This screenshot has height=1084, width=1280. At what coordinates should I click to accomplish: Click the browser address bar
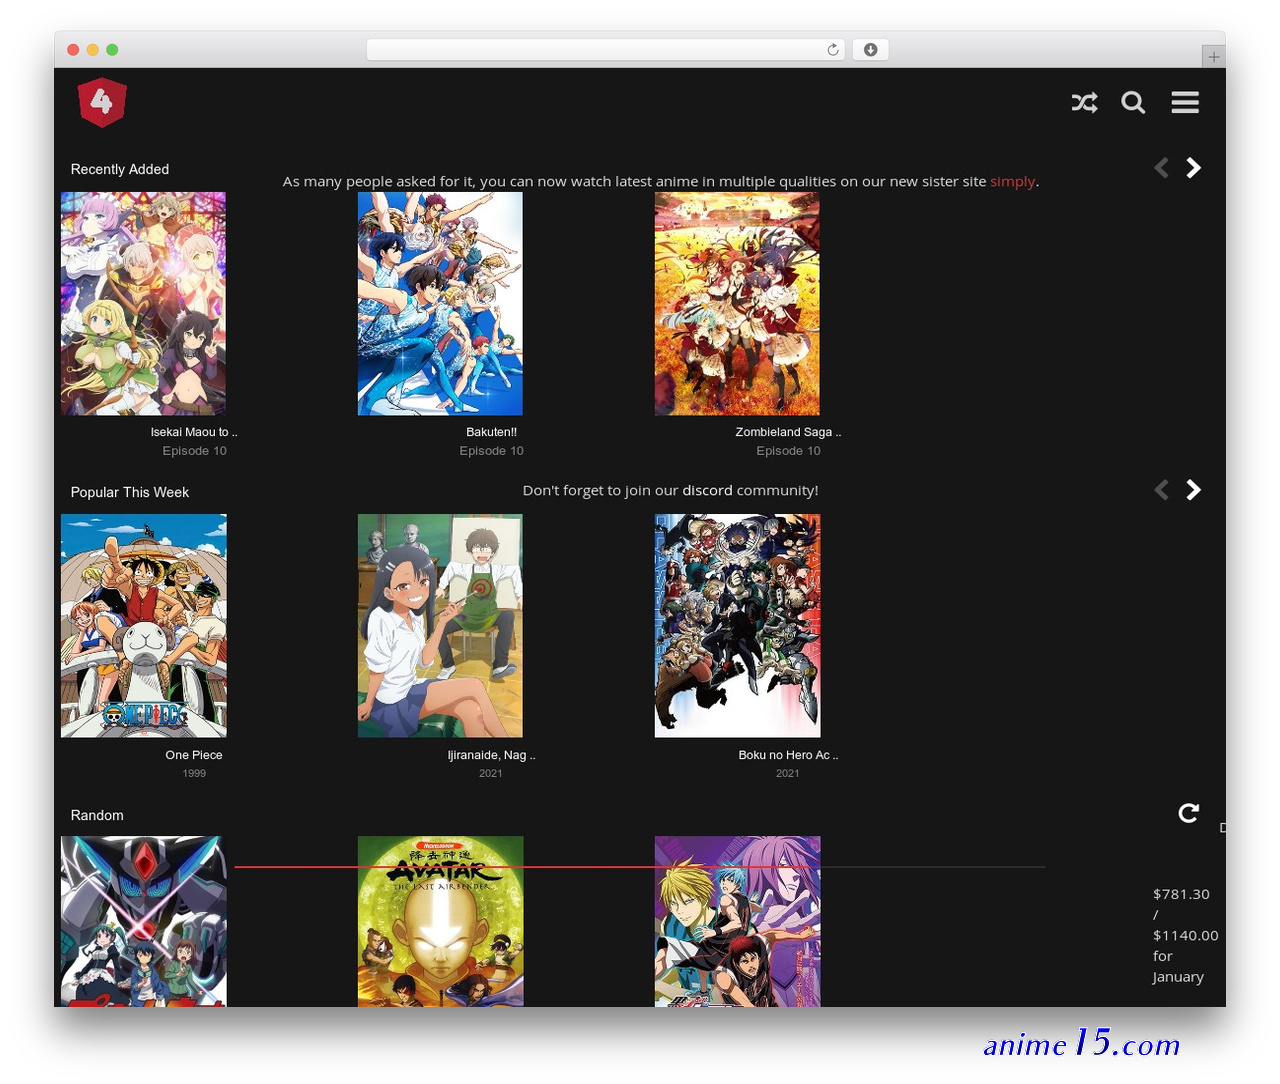(x=605, y=50)
